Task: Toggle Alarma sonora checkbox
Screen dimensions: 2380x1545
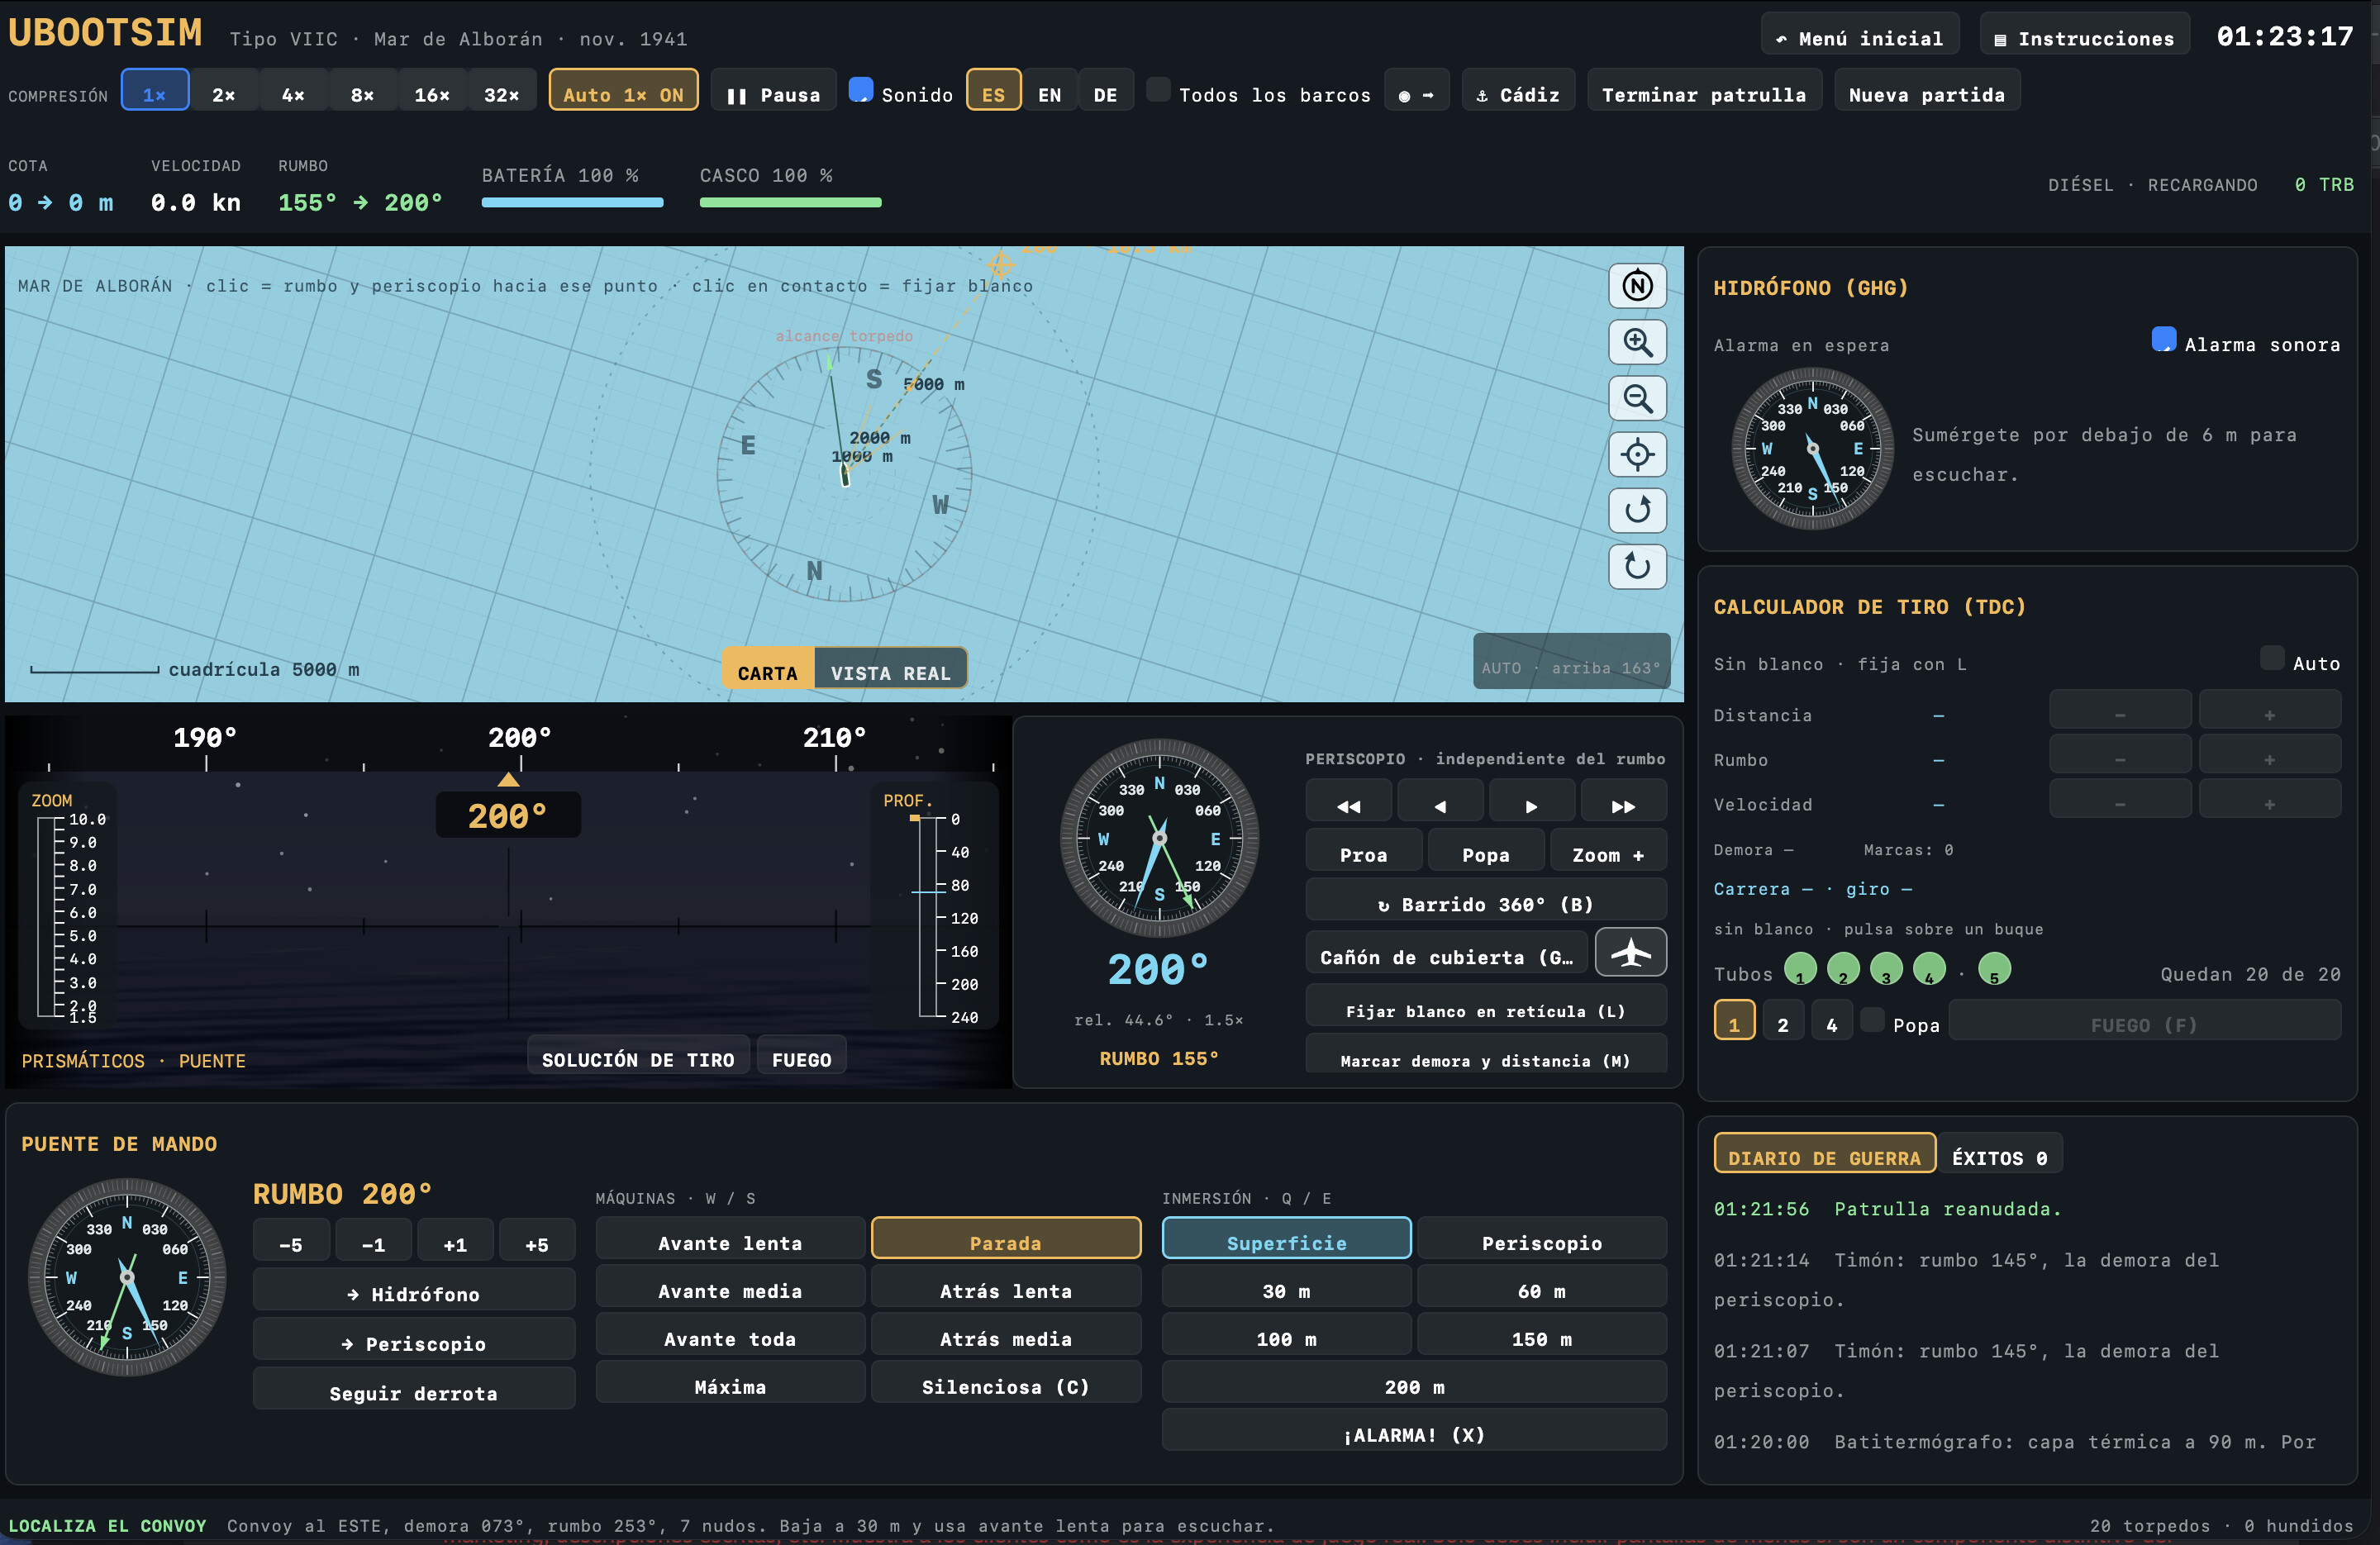Action: pos(2163,339)
